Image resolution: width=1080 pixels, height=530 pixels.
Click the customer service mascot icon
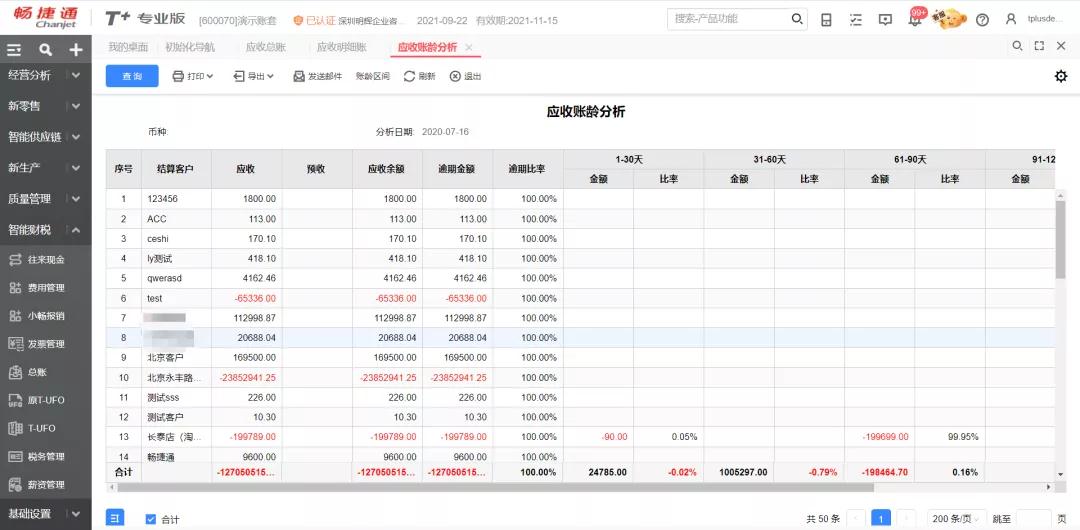pos(949,18)
